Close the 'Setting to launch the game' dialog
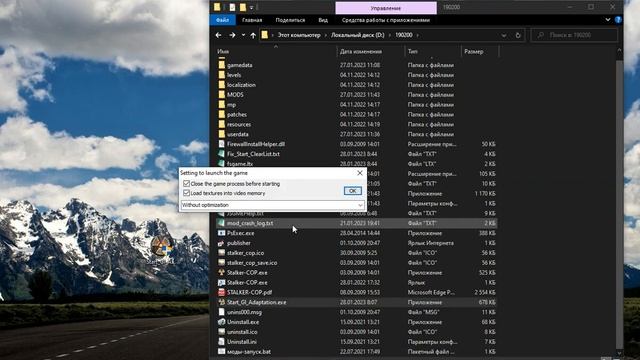The image size is (640, 360). 360,173
